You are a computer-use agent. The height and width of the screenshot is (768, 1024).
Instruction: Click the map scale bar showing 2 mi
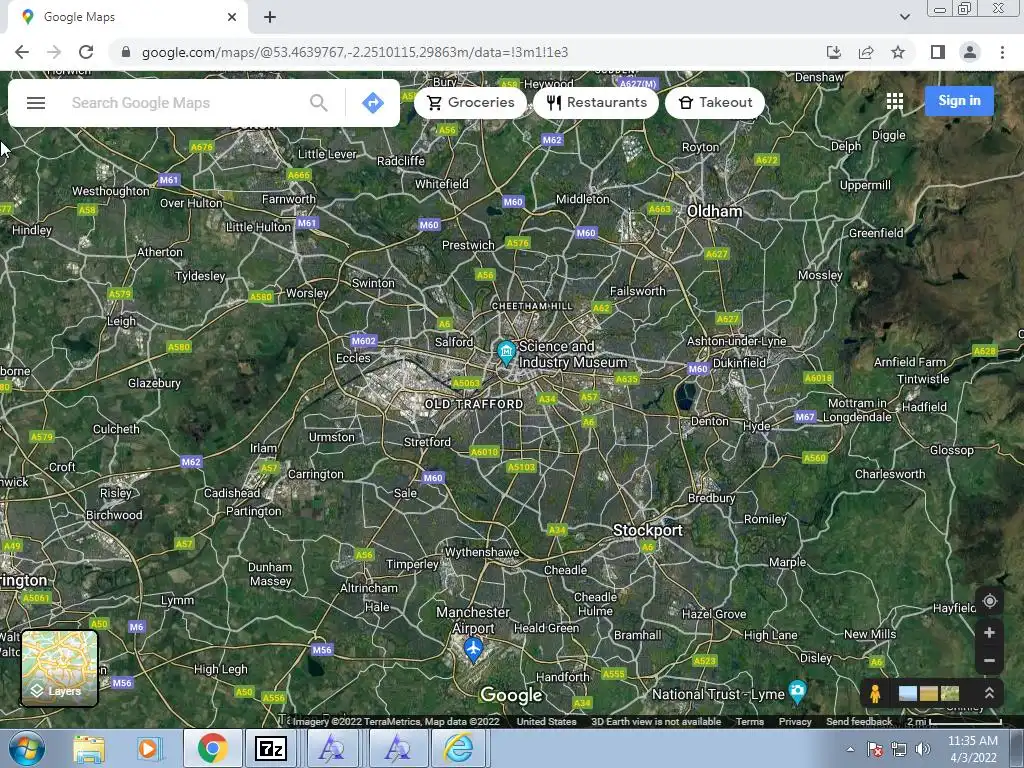pyautogui.click(x=954, y=722)
